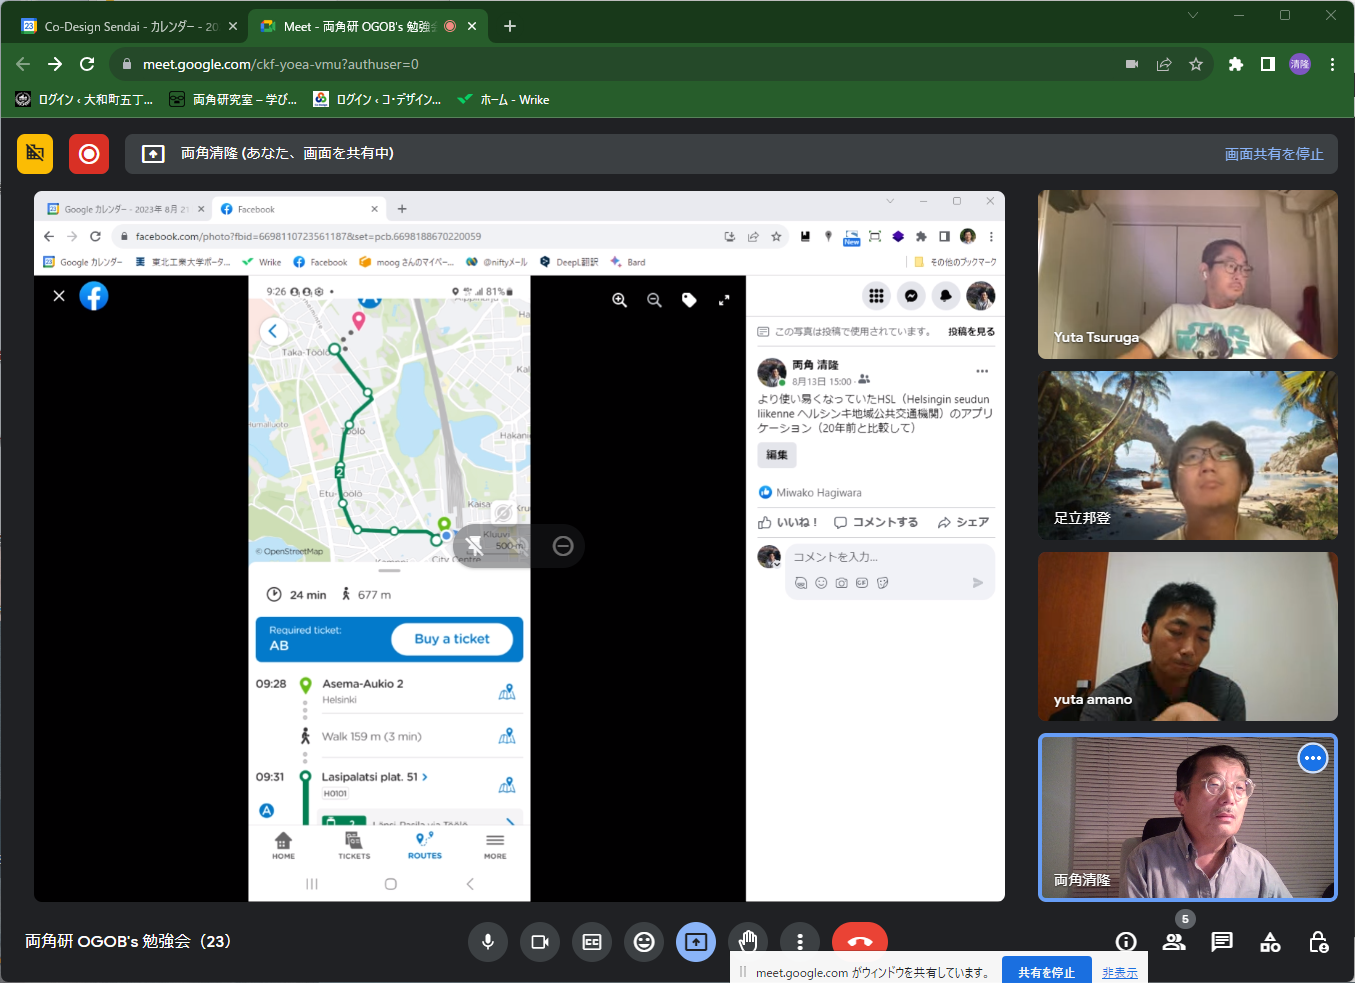The image size is (1355, 983).
Task: Raise hand in the meeting
Action: click(748, 941)
